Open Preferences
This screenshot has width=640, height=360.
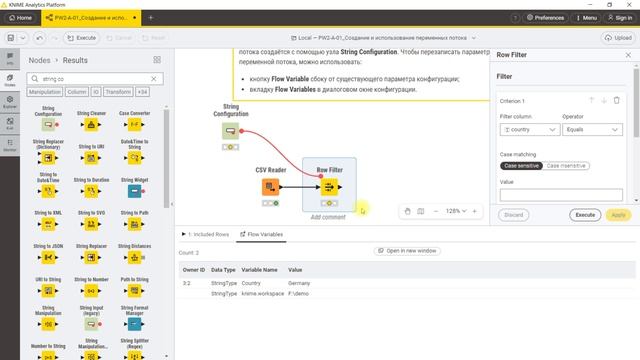(545, 18)
